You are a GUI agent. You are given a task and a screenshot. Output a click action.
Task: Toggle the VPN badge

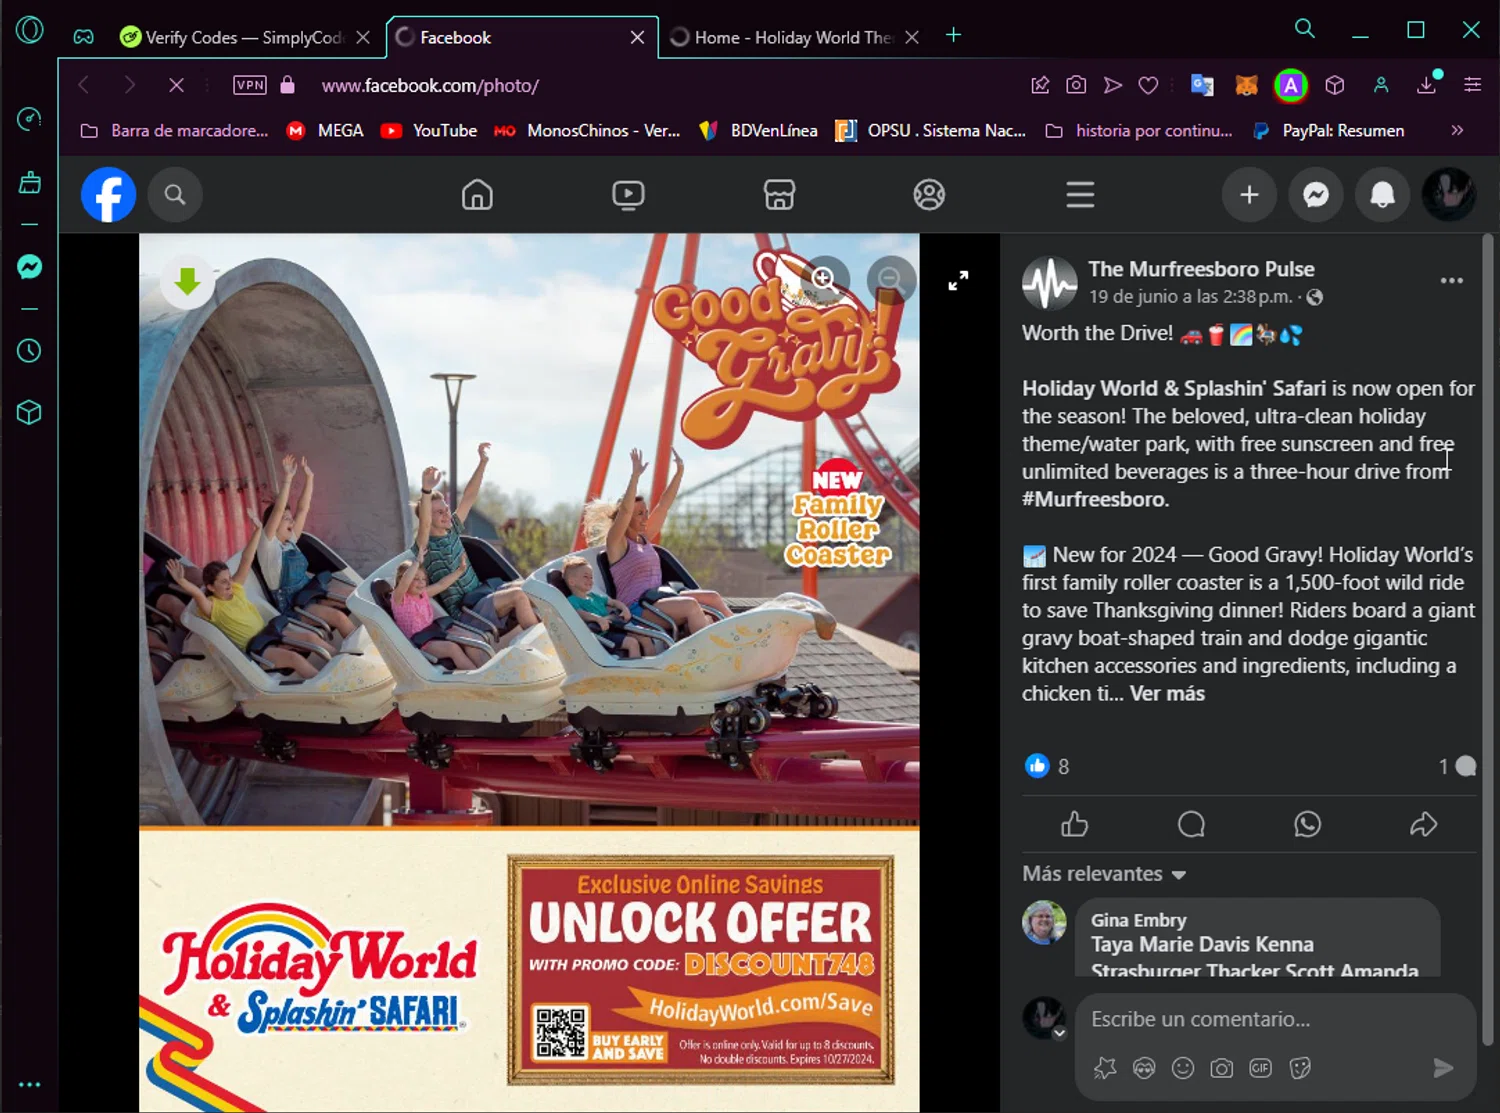point(250,85)
